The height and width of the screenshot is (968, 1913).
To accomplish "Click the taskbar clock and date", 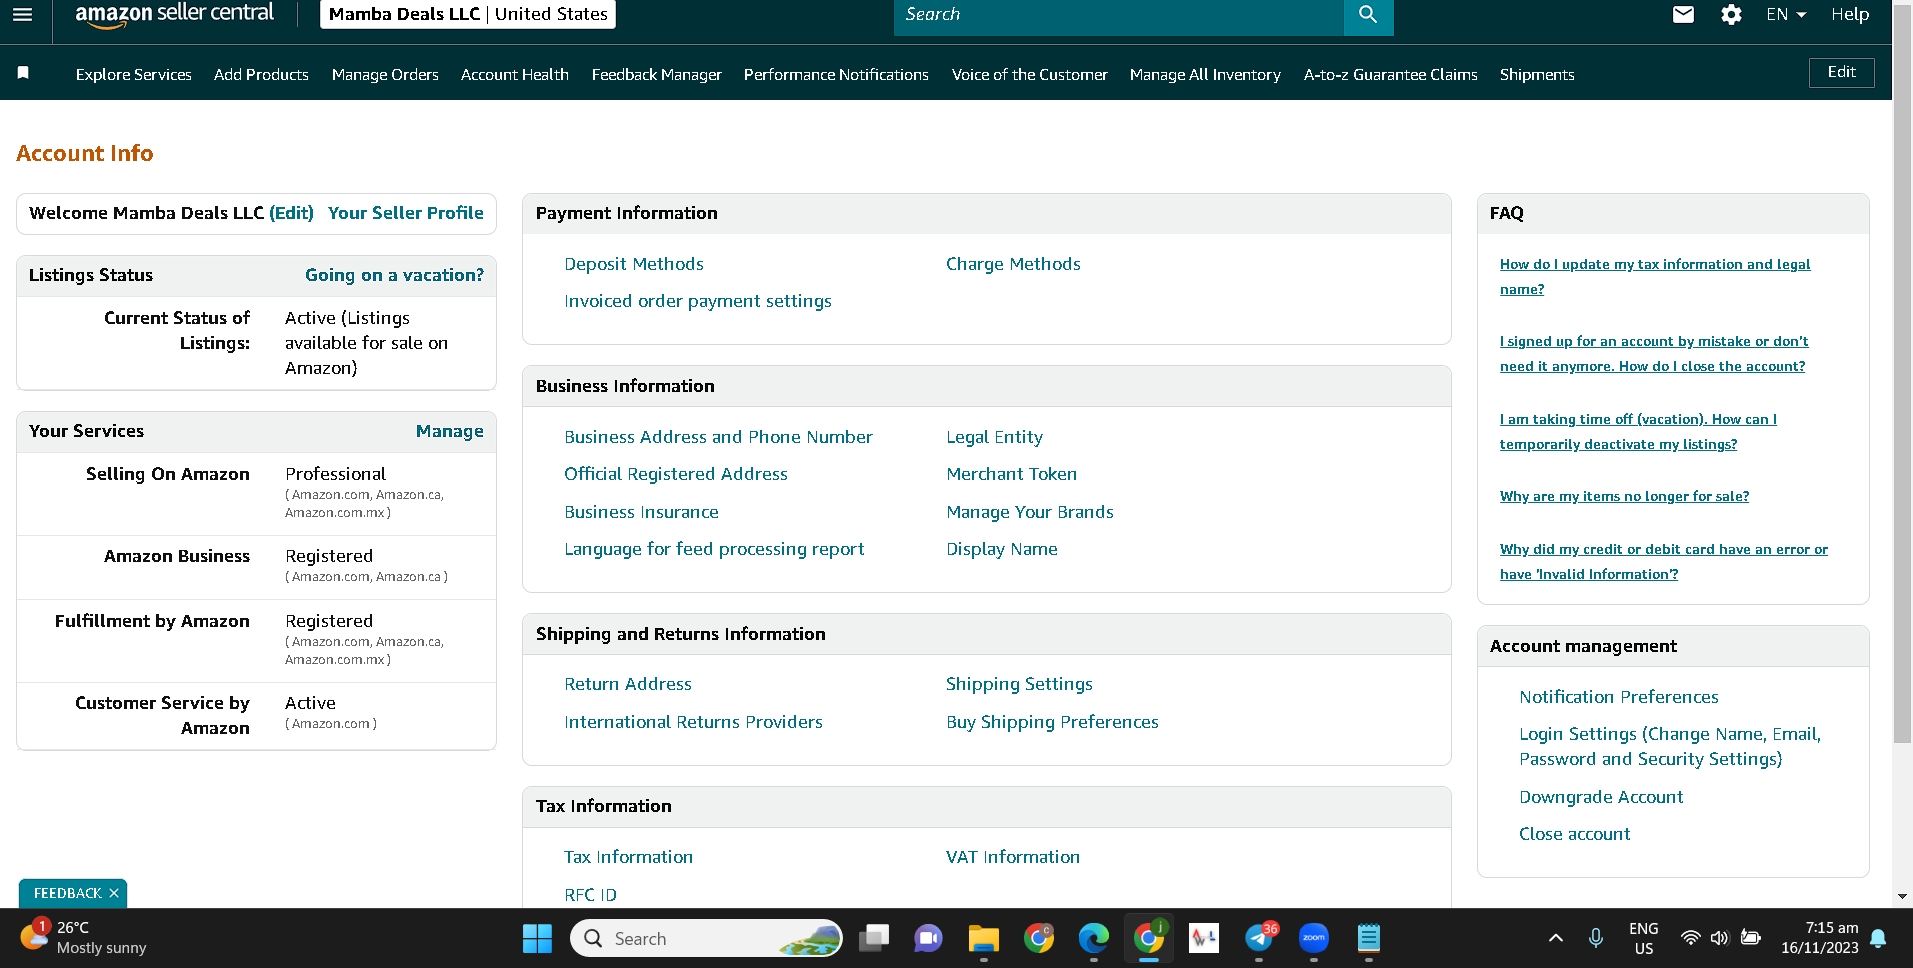I will (x=1820, y=938).
